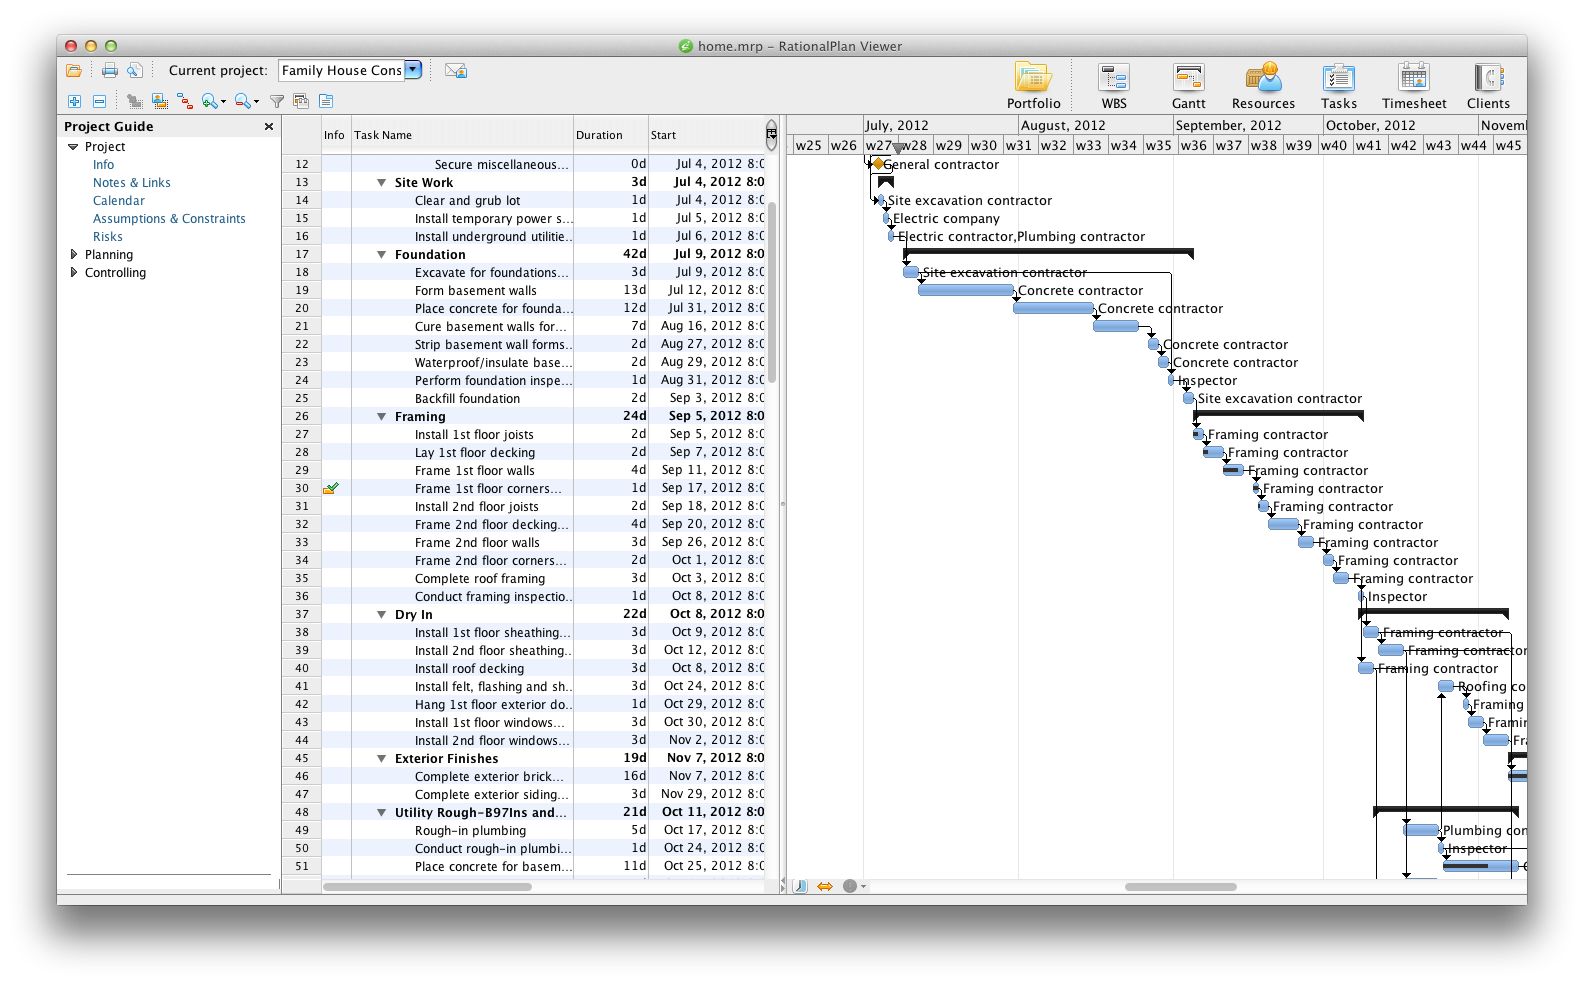Screen dimensions: 1584x984
Task: Click the email envelope icon
Action: [455, 70]
